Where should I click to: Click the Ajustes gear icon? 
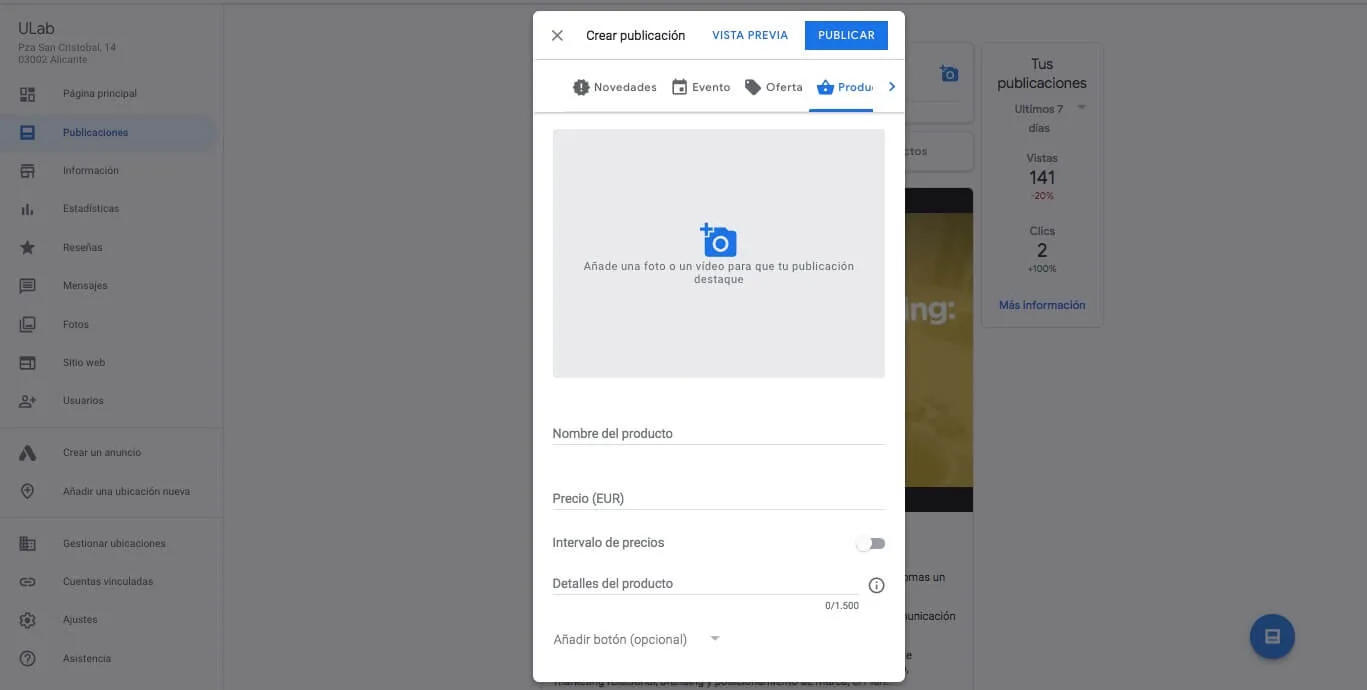(x=27, y=620)
